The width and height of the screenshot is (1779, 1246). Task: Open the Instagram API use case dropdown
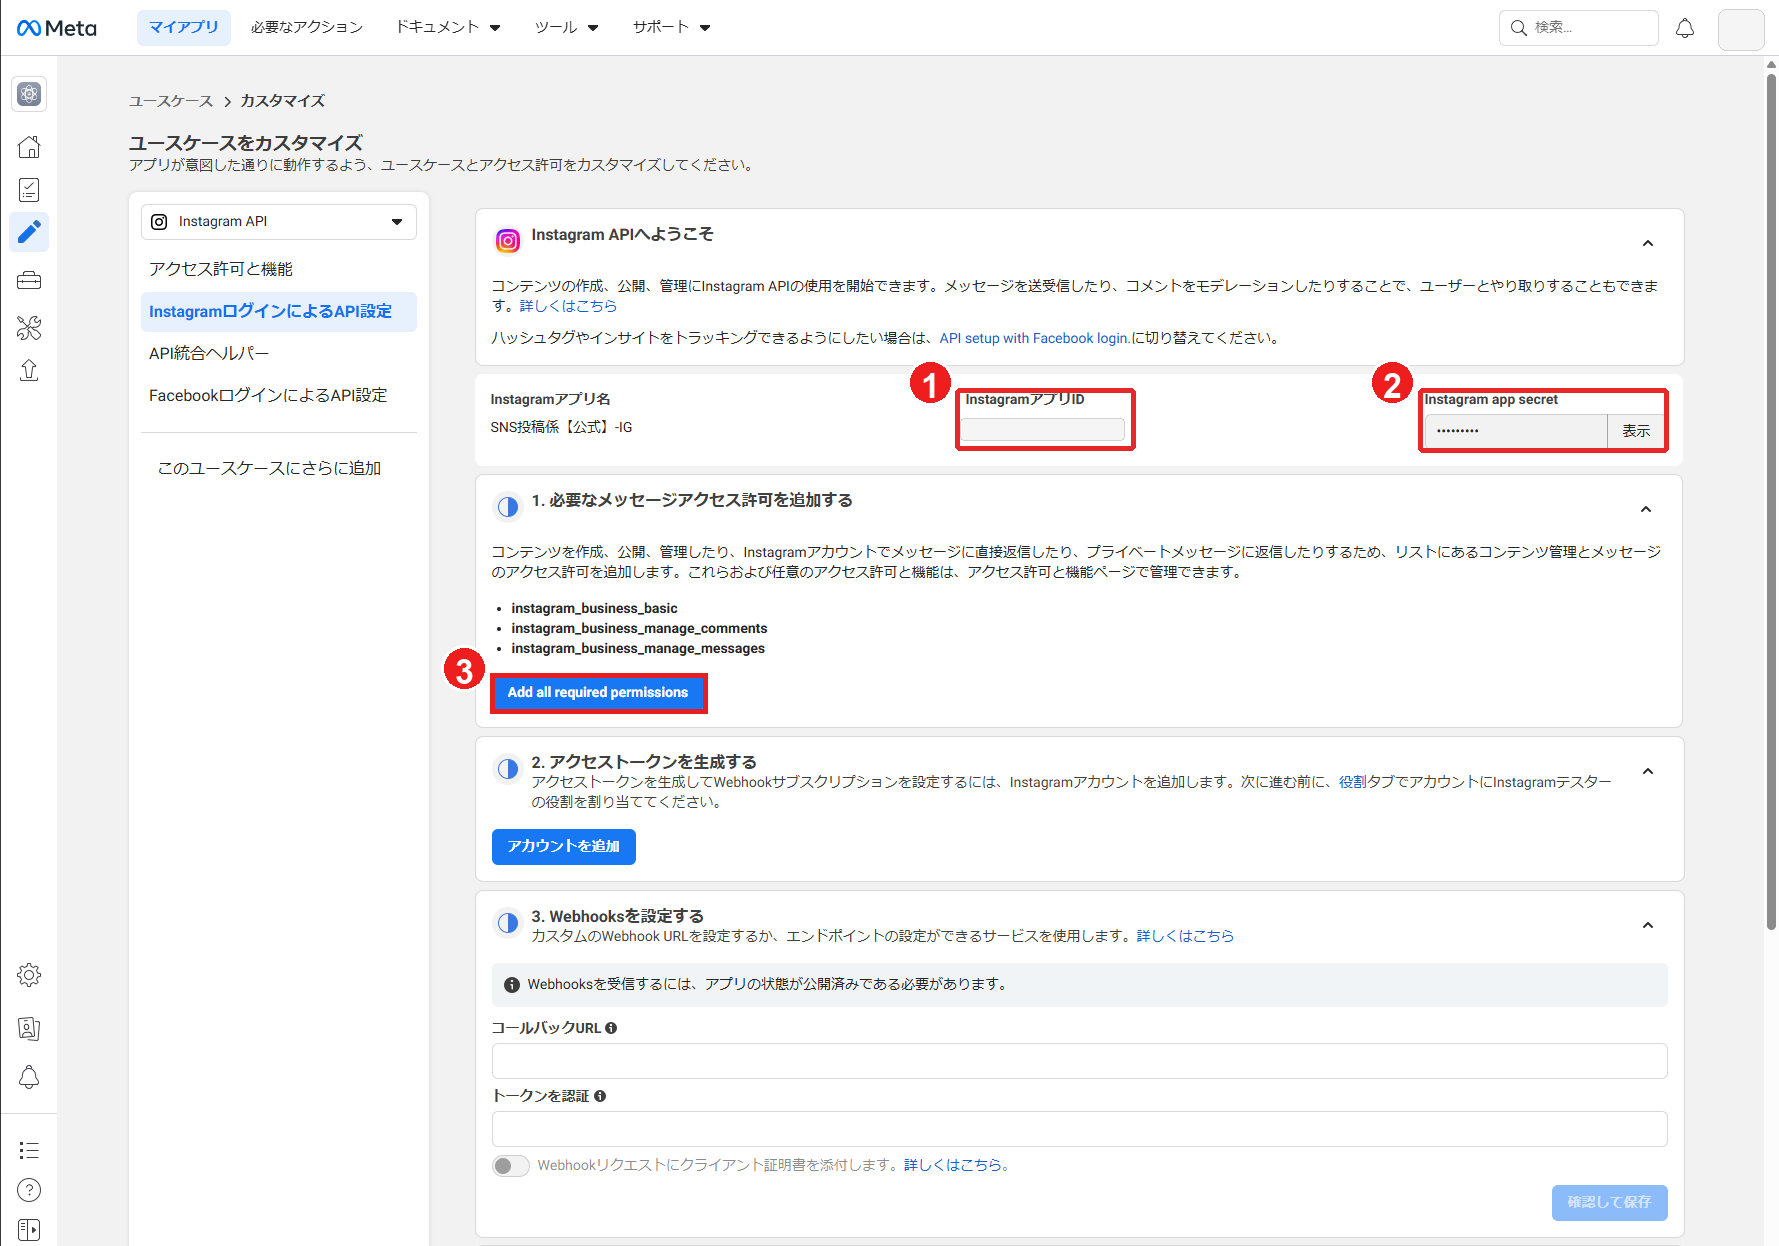tap(278, 222)
